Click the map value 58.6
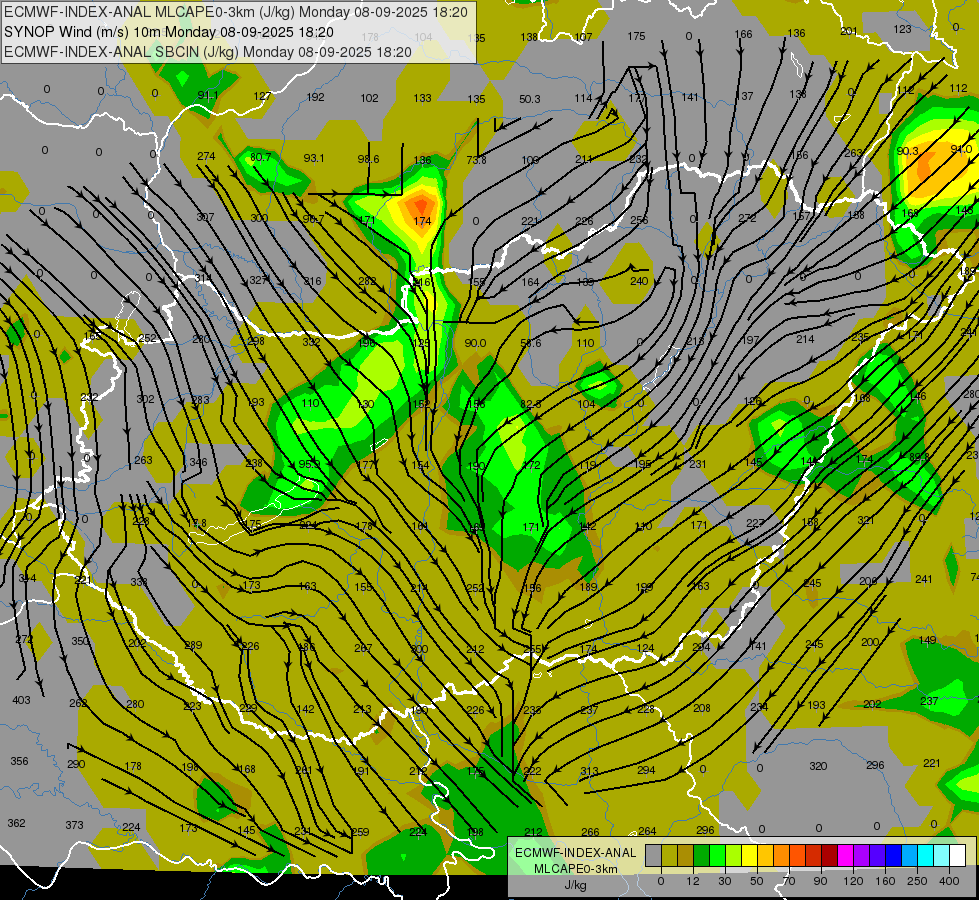Image resolution: width=979 pixels, height=900 pixels. 531,343
